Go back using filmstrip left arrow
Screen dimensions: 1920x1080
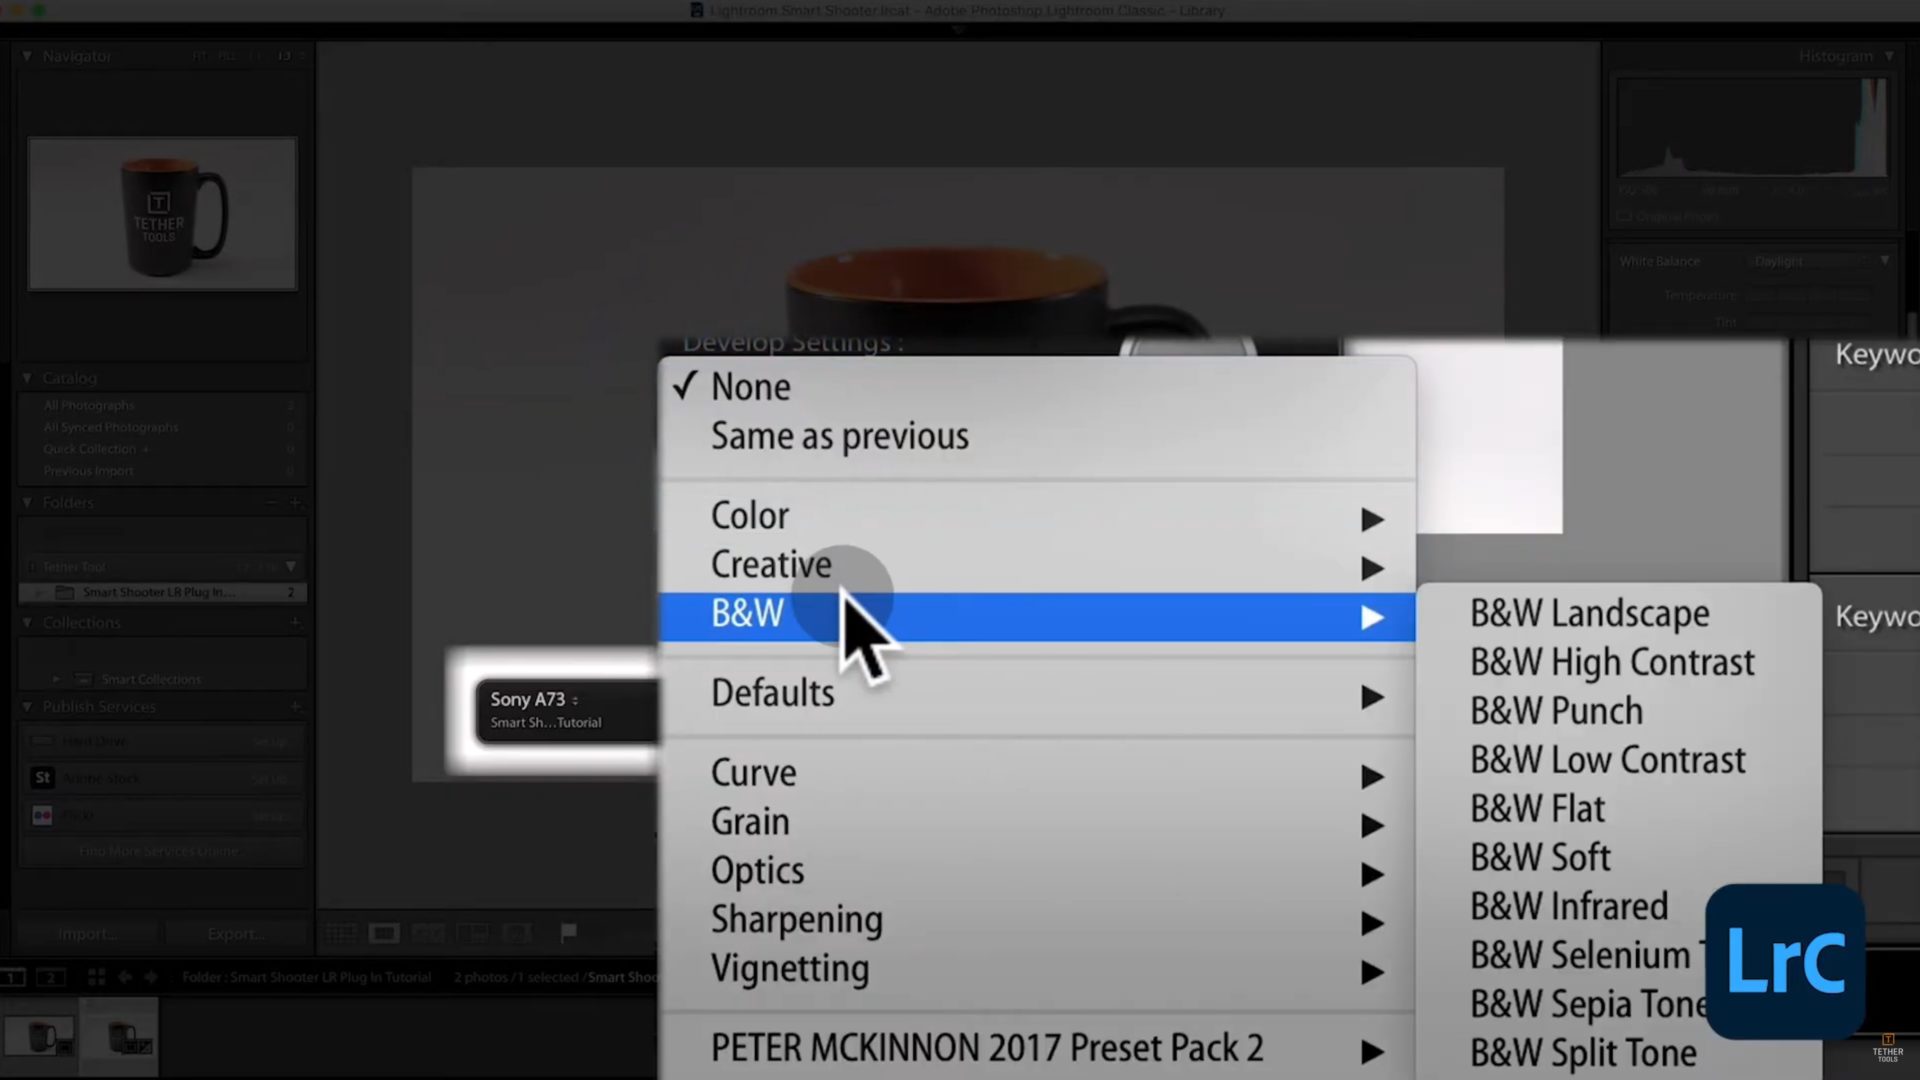click(125, 977)
